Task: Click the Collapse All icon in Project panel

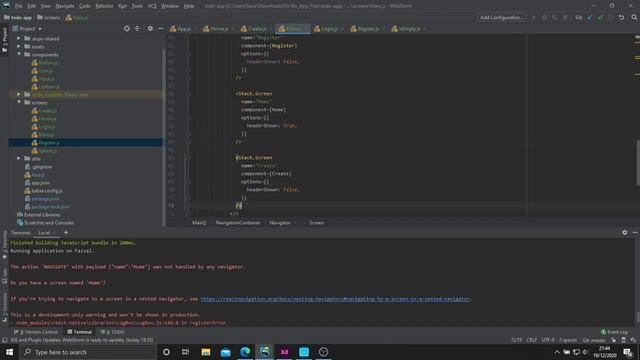Action: (138, 29)
